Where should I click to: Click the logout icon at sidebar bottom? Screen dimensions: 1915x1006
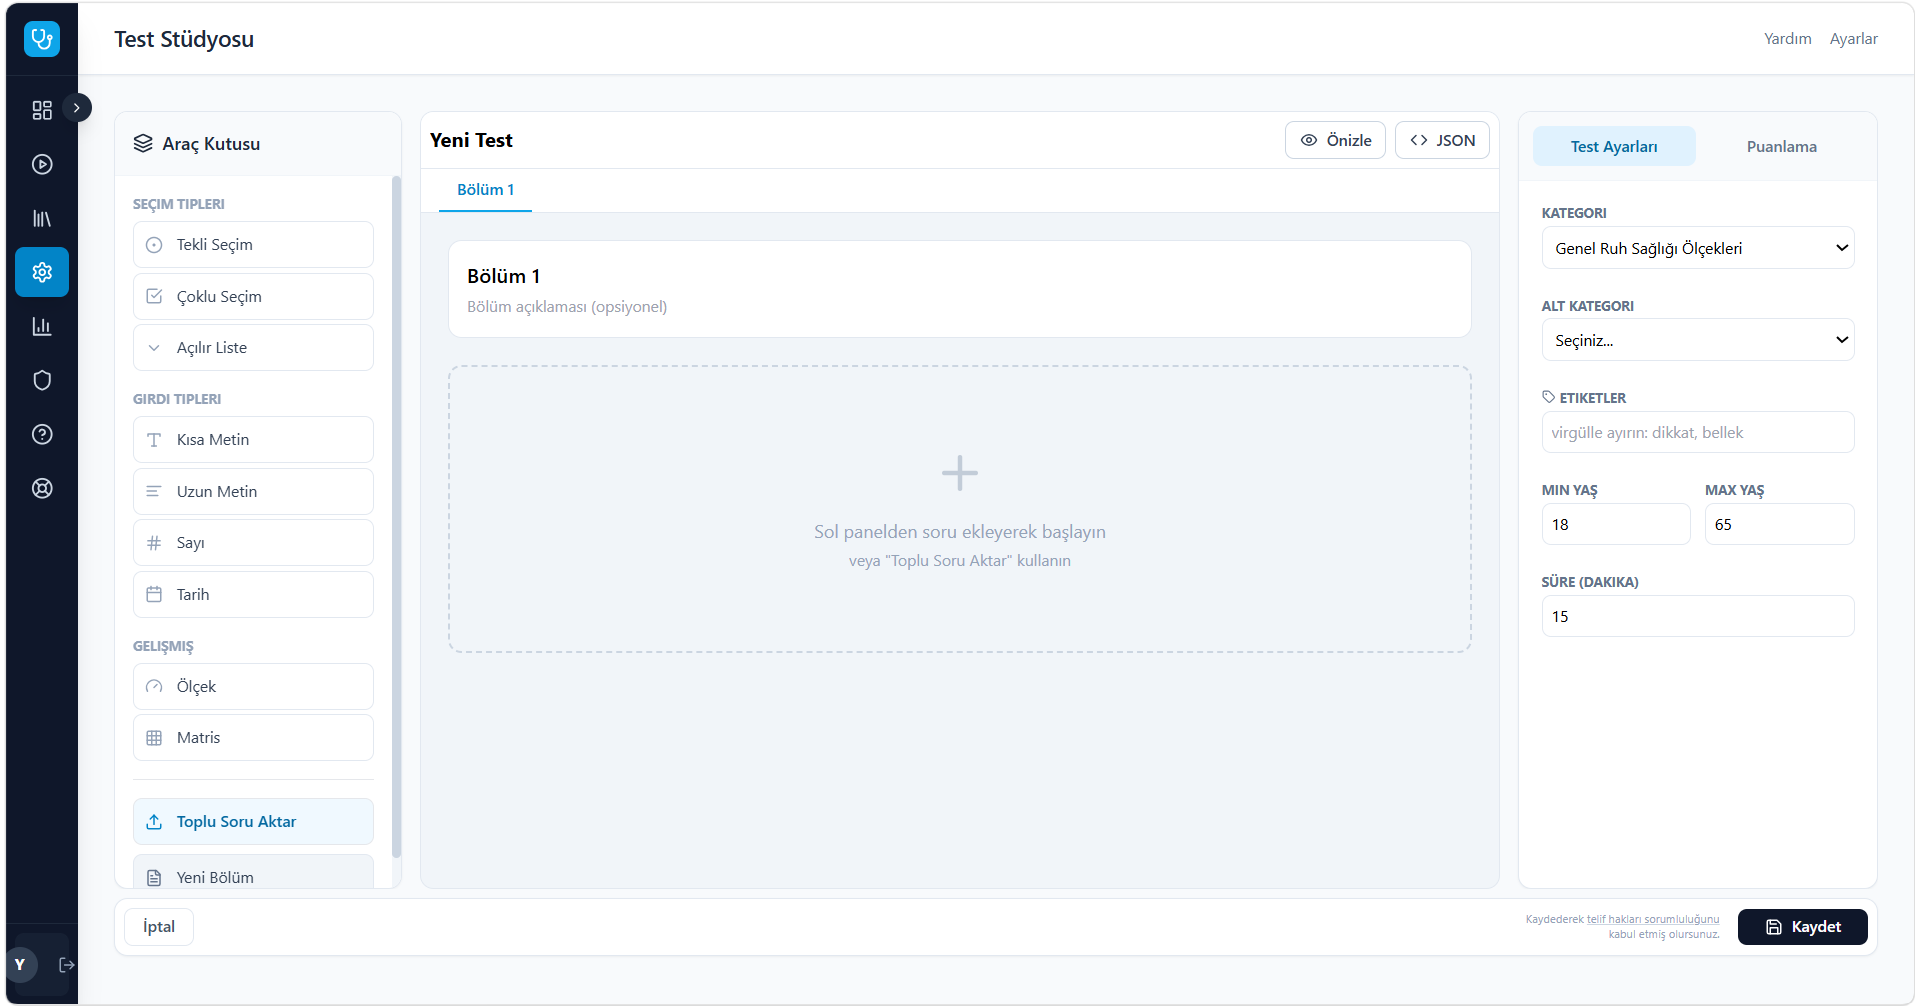pyautogui.click(x=67, y=965)
